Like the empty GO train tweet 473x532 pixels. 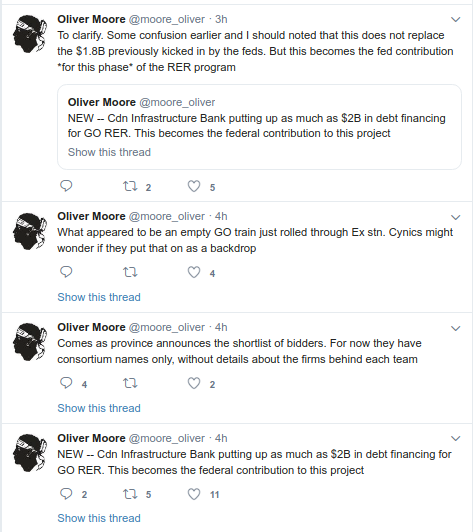click(194, 272)
